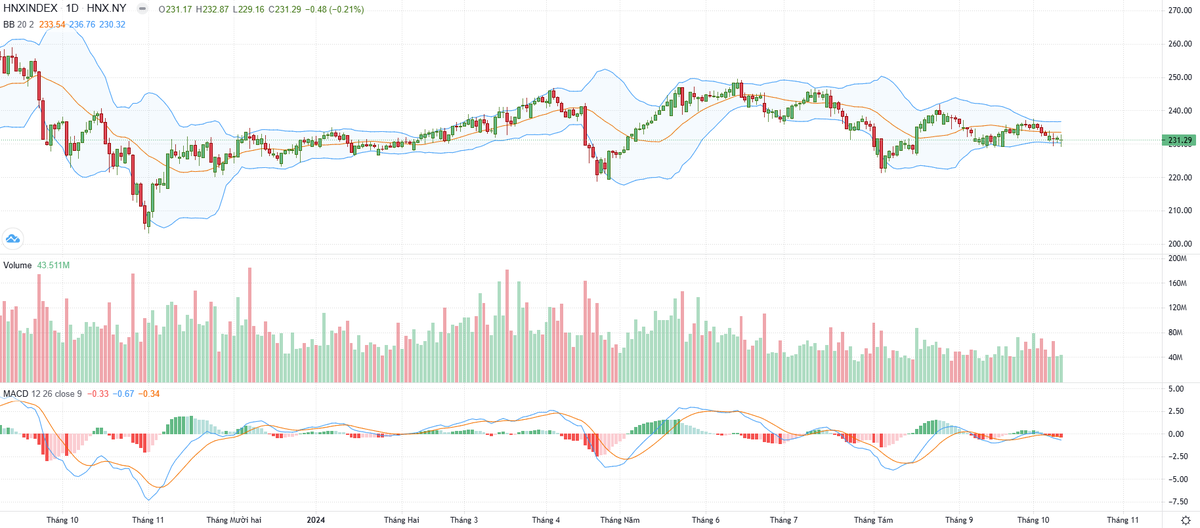Click the TradingView cloud logo icon
The image size is (1200, 528).
tap(13, 238)
